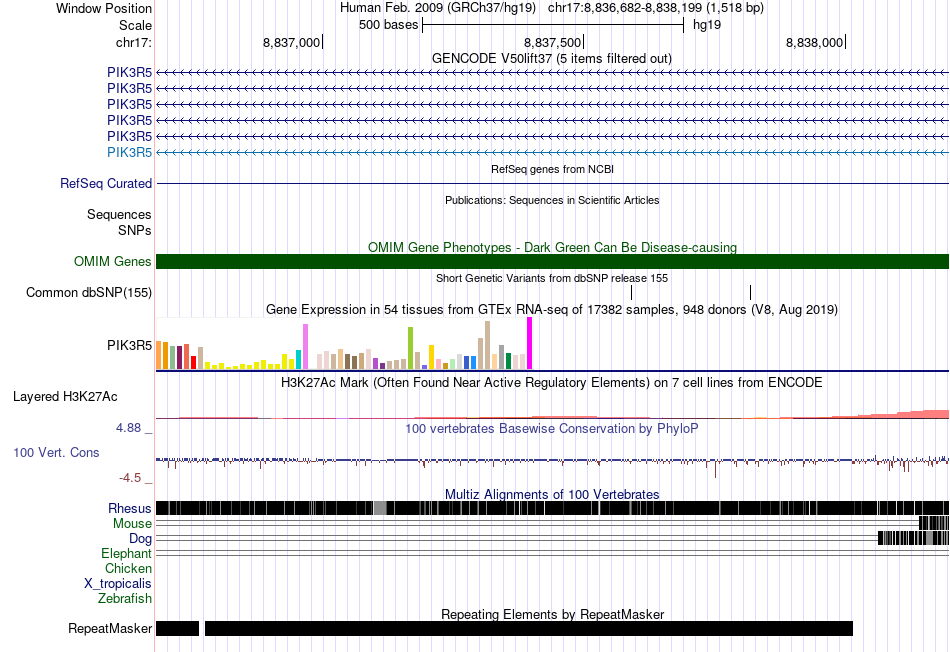Click the RefSeq Curated track label

(x=106, y=183)
